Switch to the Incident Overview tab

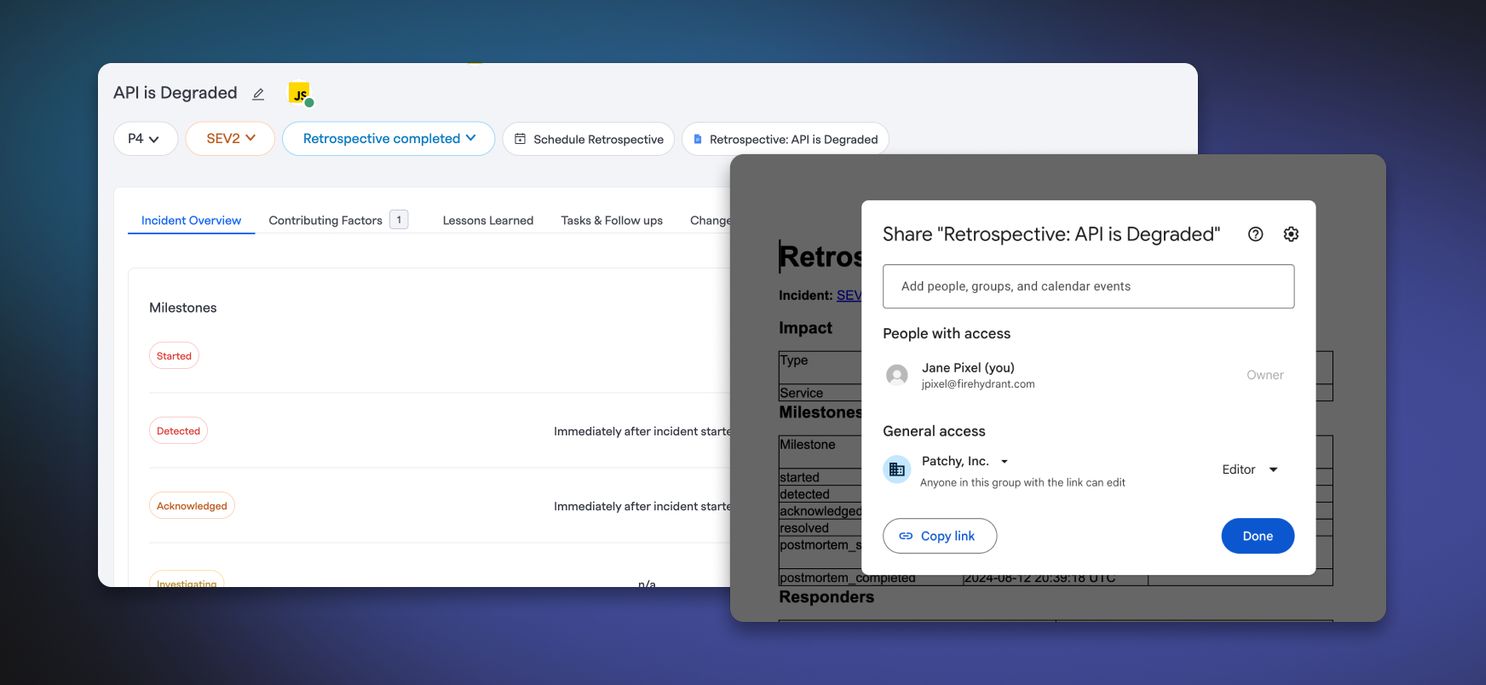[191, 220]
